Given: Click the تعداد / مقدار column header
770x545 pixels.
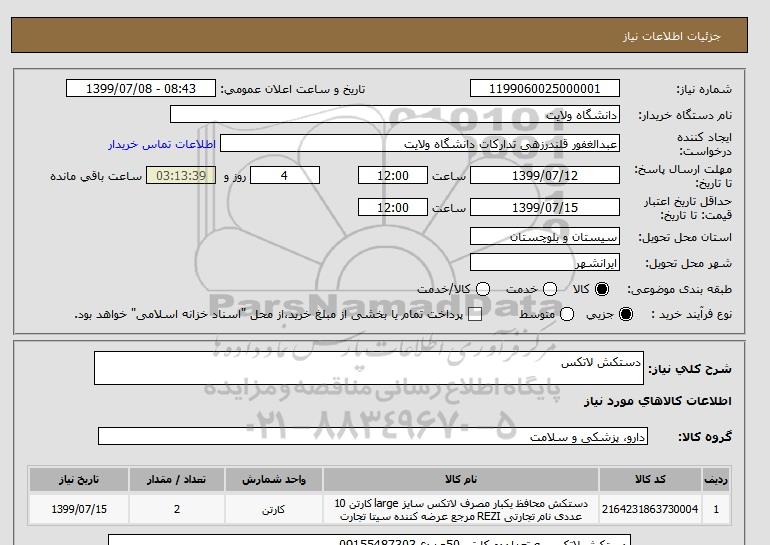Looking at the screenshot, I should [x=177, y=480].
